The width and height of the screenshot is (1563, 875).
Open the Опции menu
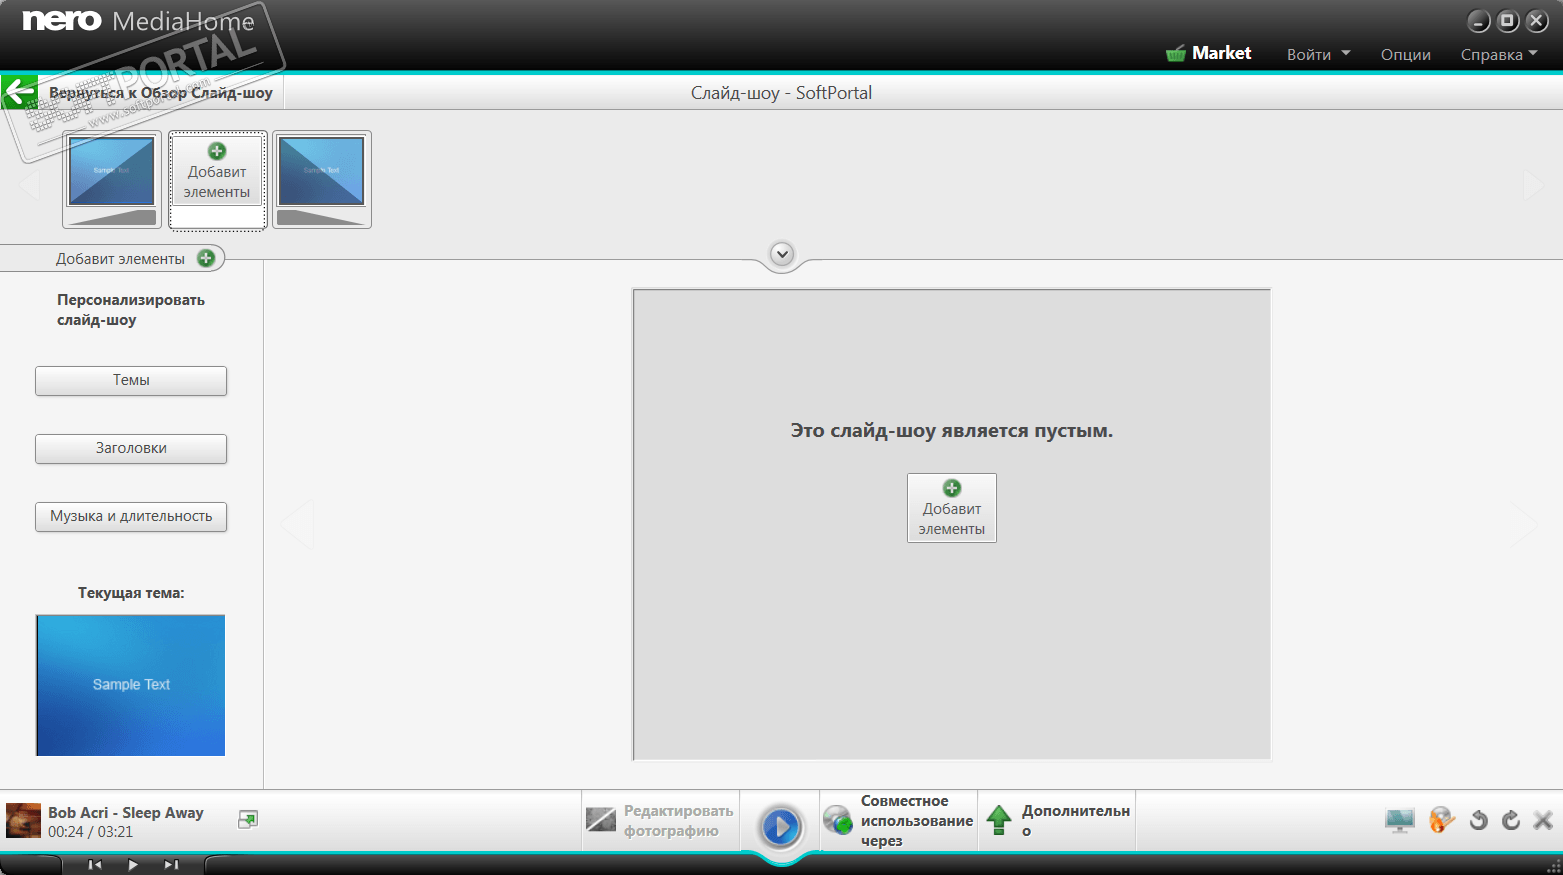click(x=1405, y=54)
